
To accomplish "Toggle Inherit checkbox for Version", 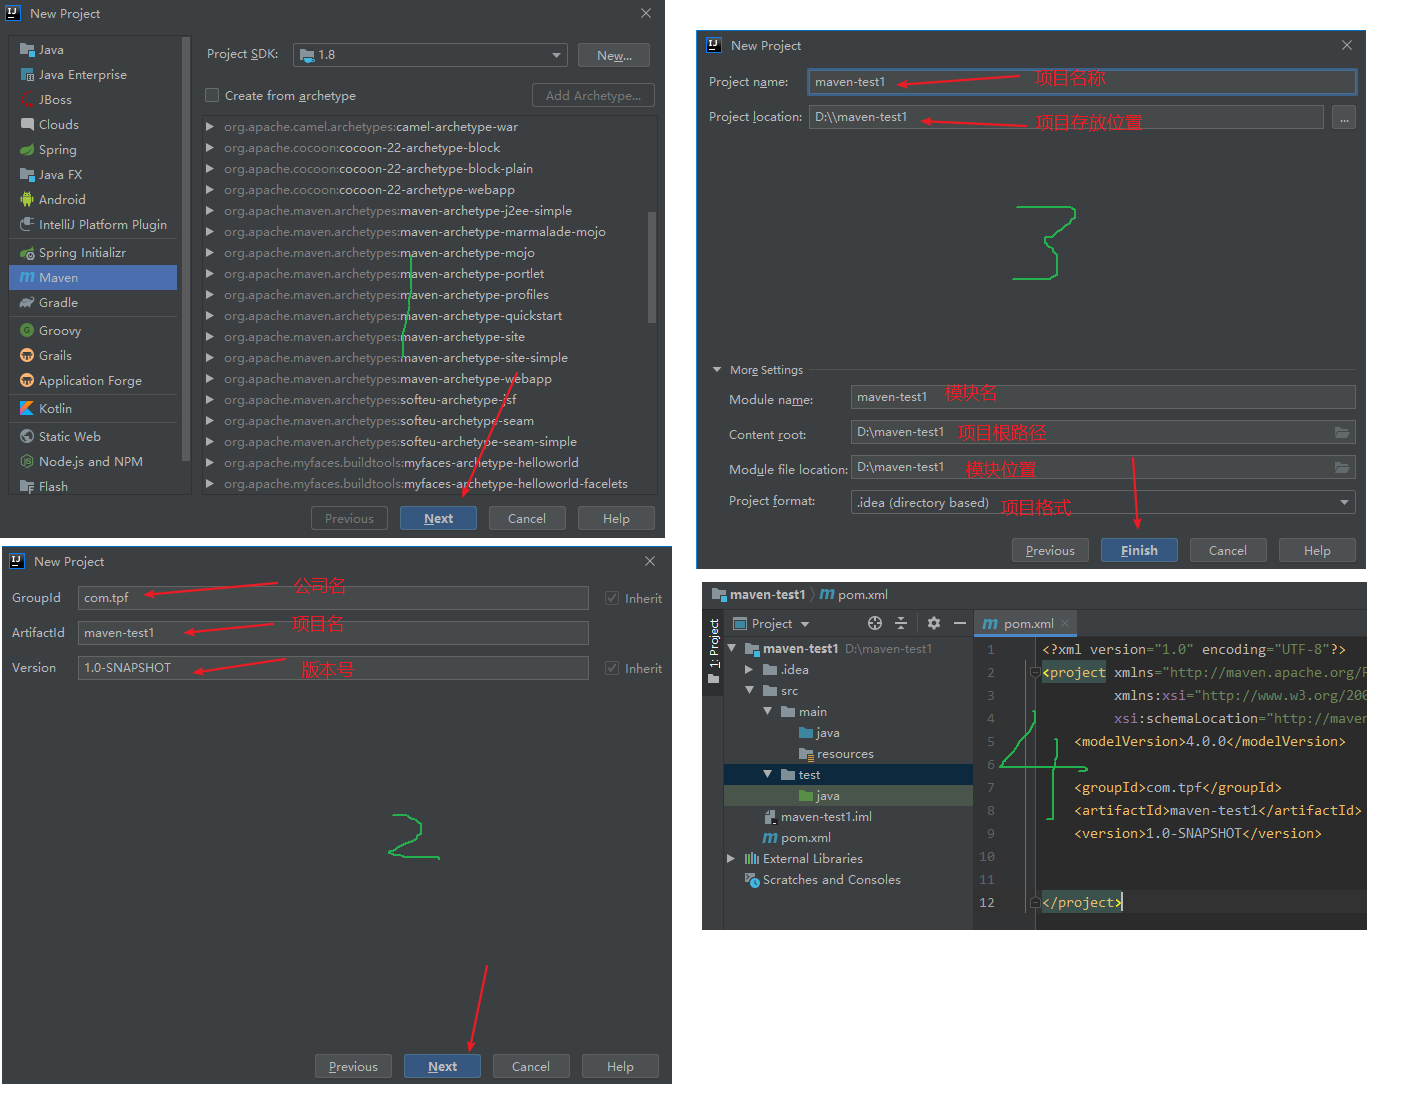I will click(612, 668).
